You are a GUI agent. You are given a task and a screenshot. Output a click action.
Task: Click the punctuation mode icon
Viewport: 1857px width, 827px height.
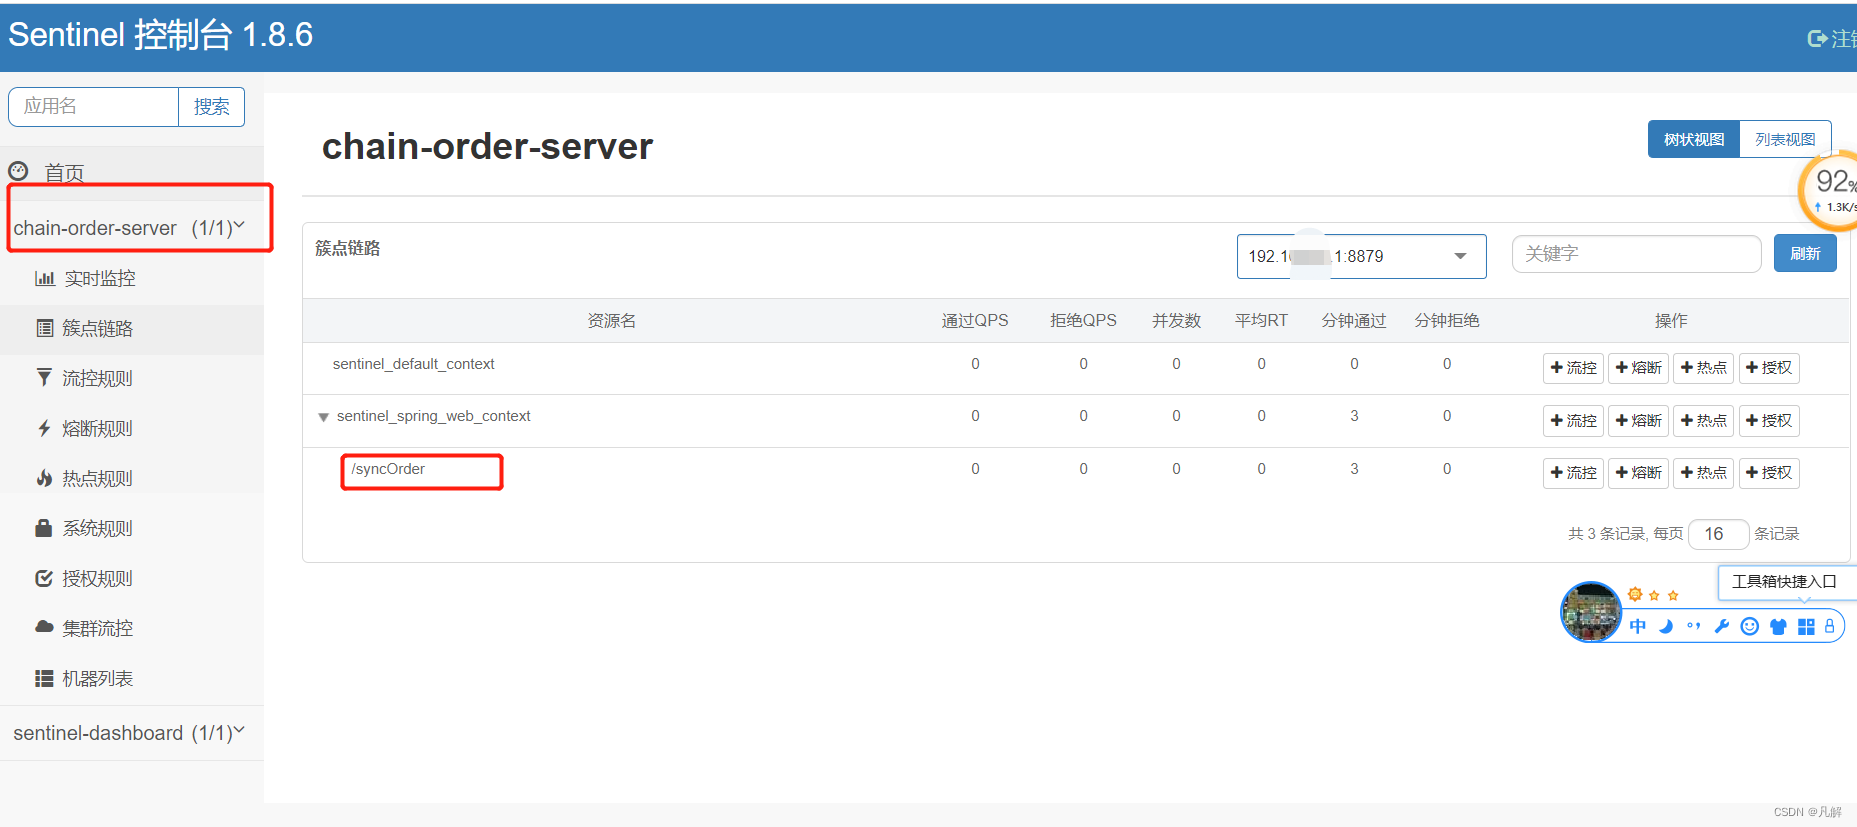coord(1694,626)
